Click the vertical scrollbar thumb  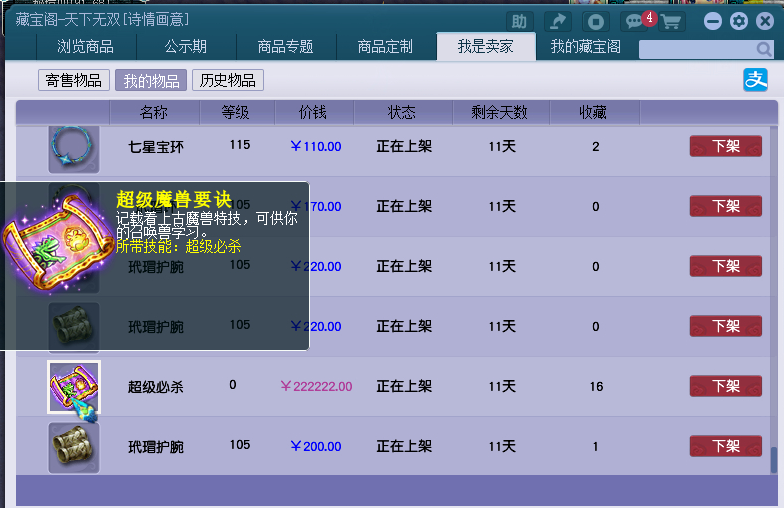pos(773,460)
